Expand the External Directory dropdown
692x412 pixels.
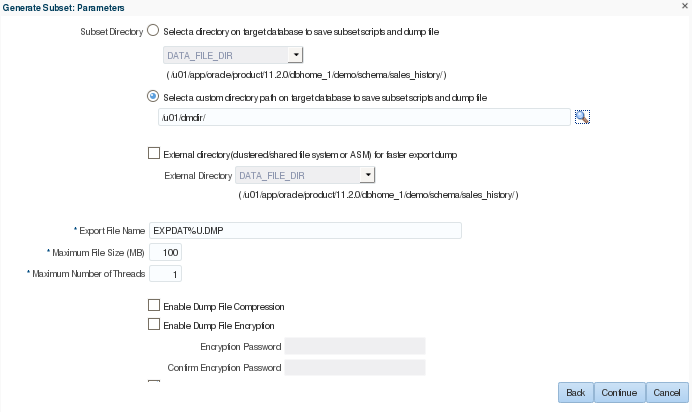368,175
